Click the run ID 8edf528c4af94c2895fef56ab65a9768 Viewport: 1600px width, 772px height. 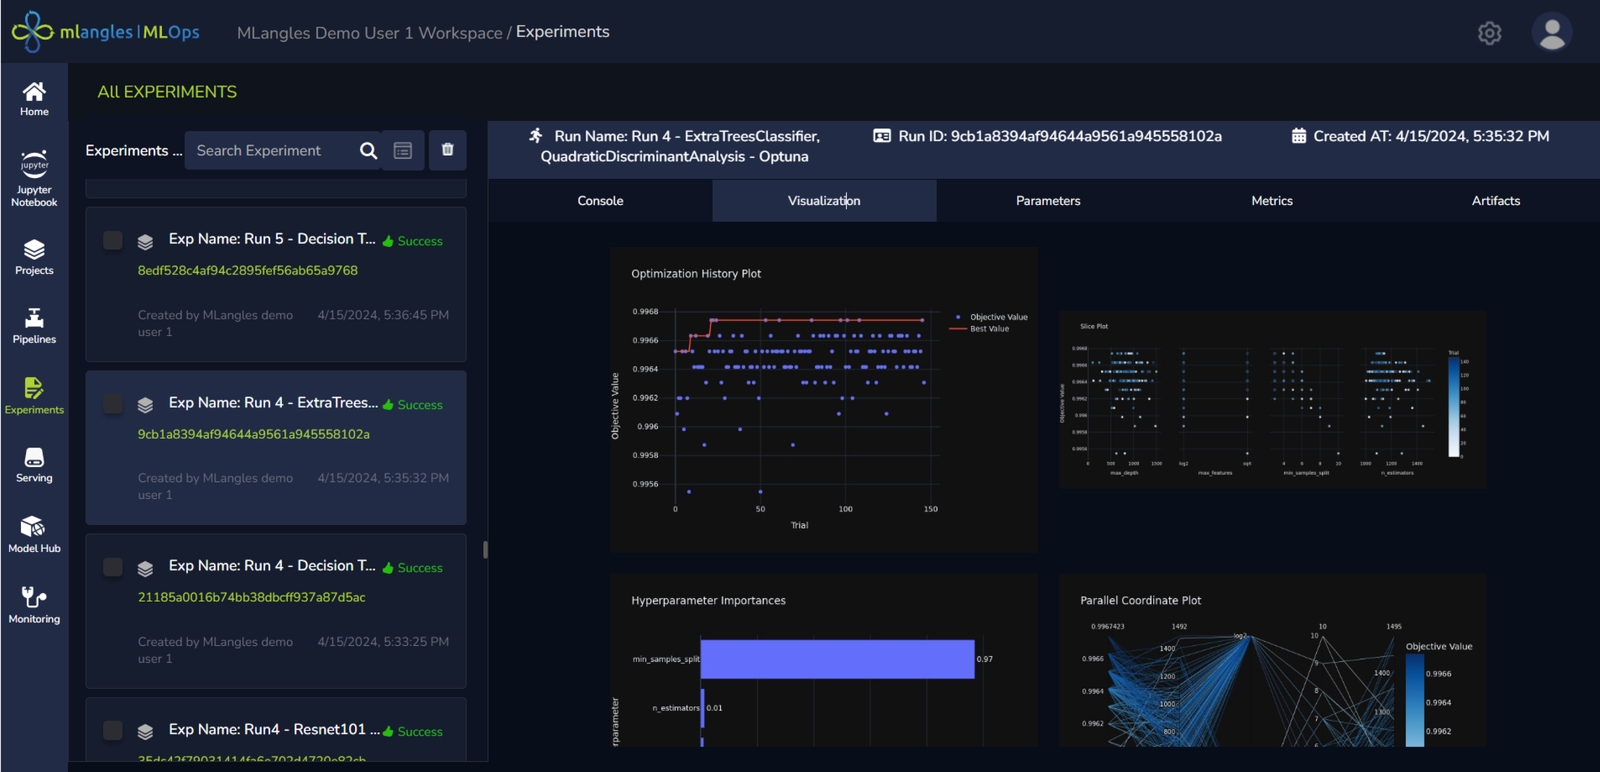247,271
